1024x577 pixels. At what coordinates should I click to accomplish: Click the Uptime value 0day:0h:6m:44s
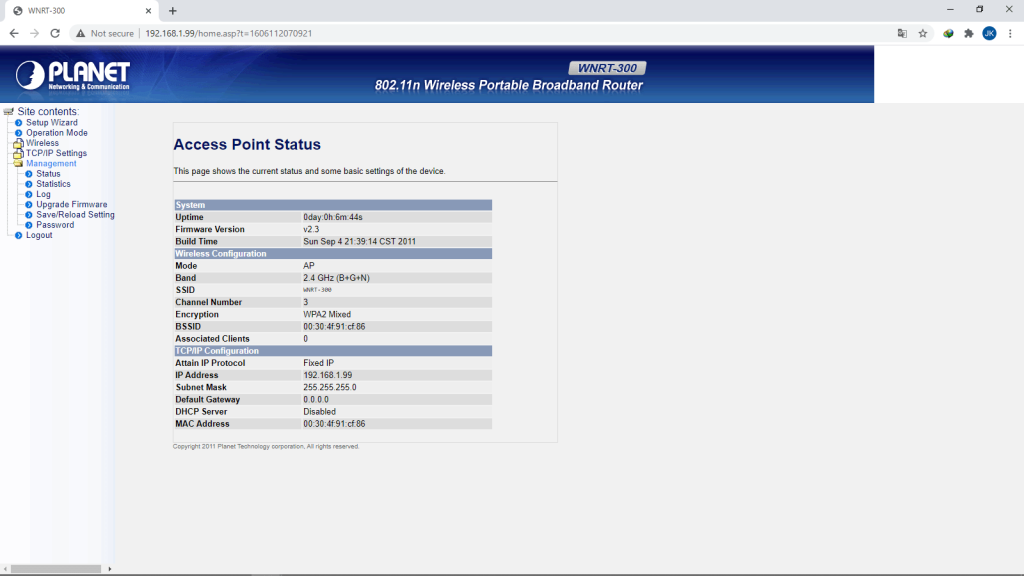[332, 217]
